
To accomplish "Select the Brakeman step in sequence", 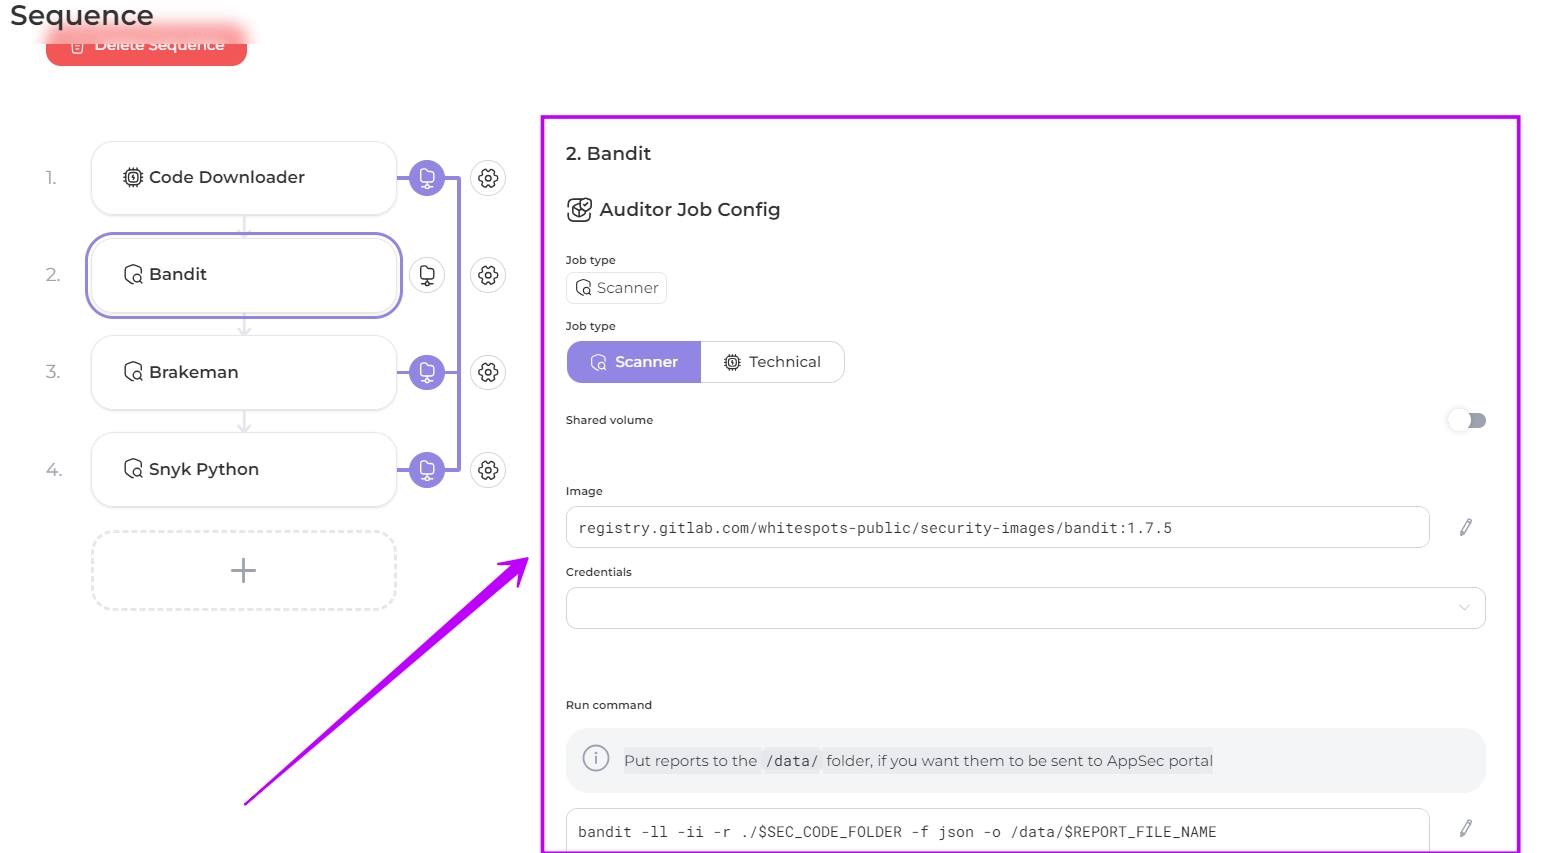I will tap(244, 372).
